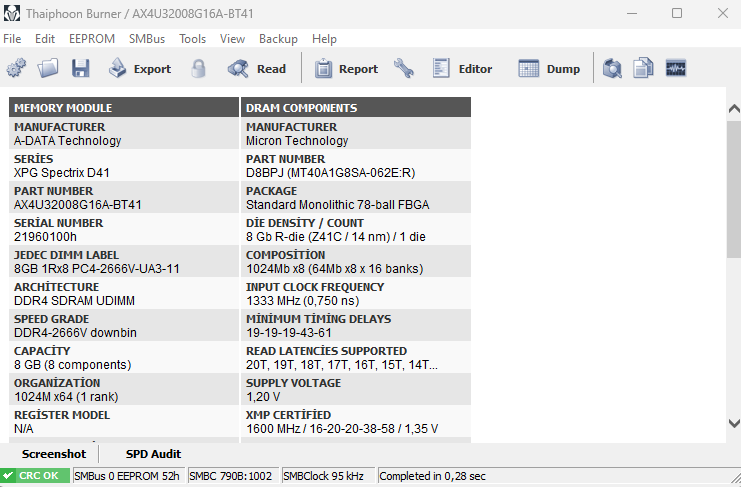Open the File menu
741x487 pixels.
pyautogui.click(x=12, y=39)
